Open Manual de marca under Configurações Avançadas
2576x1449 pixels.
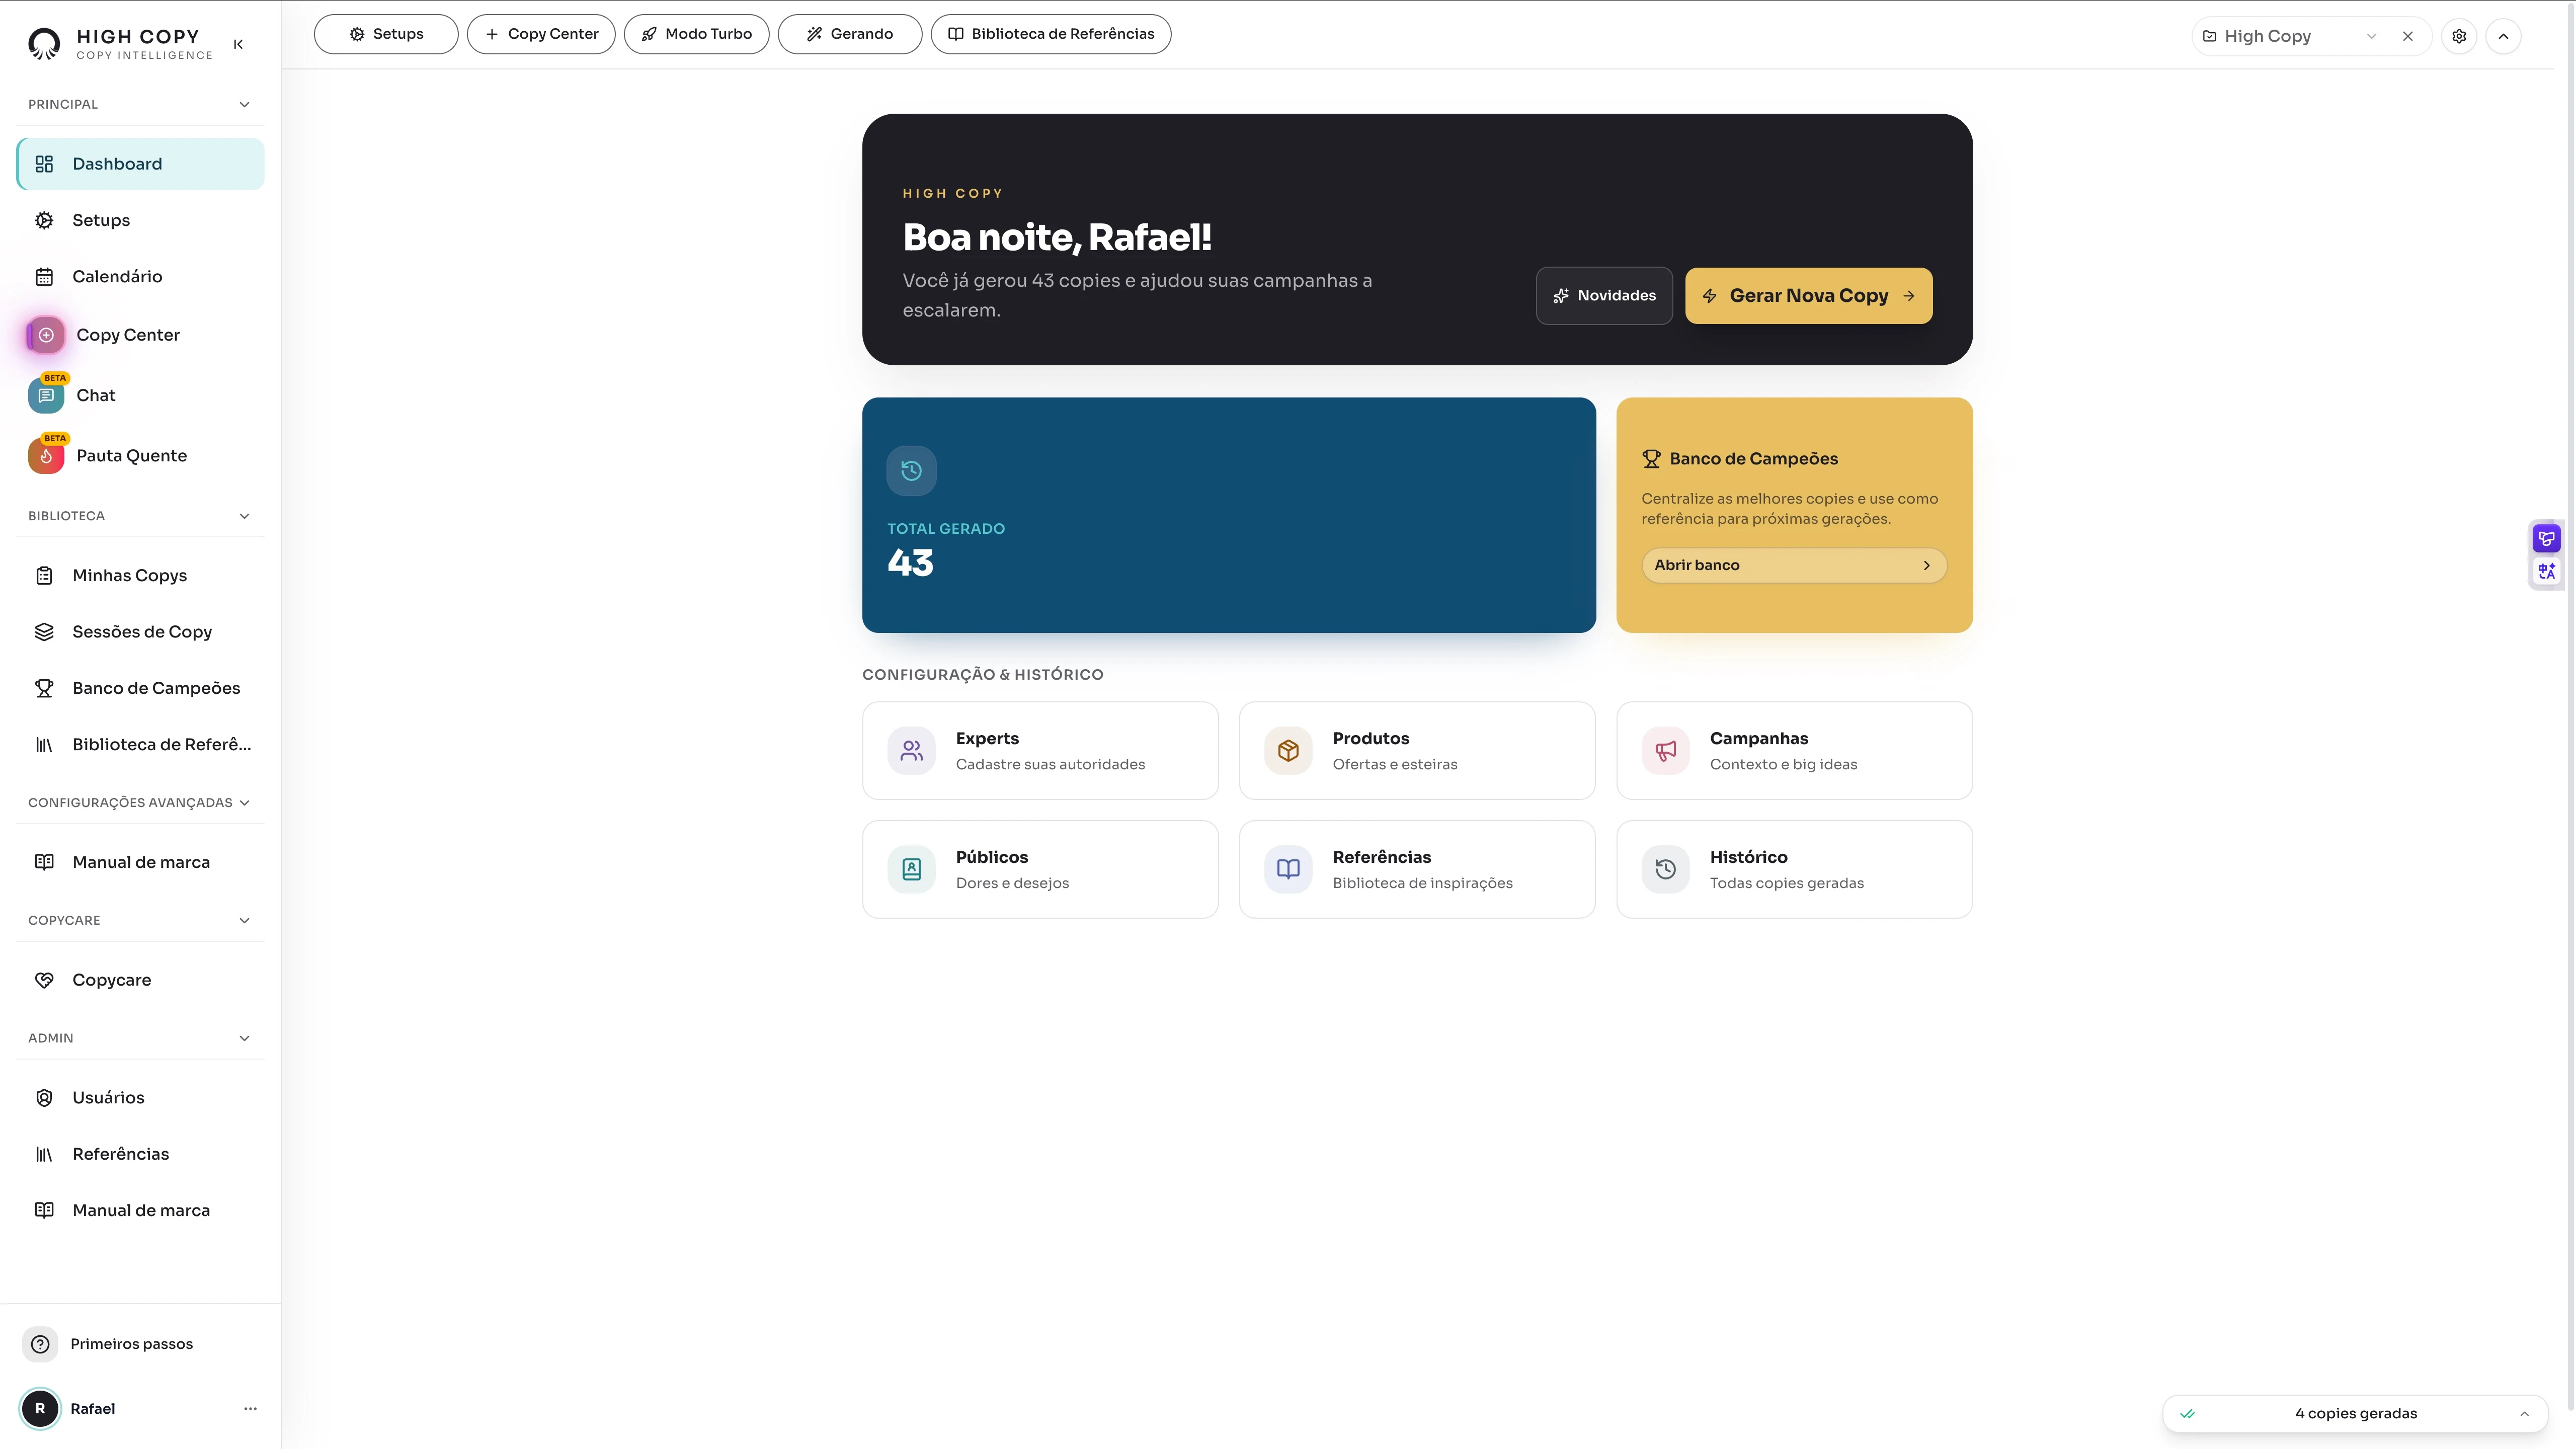coord(141,862)
